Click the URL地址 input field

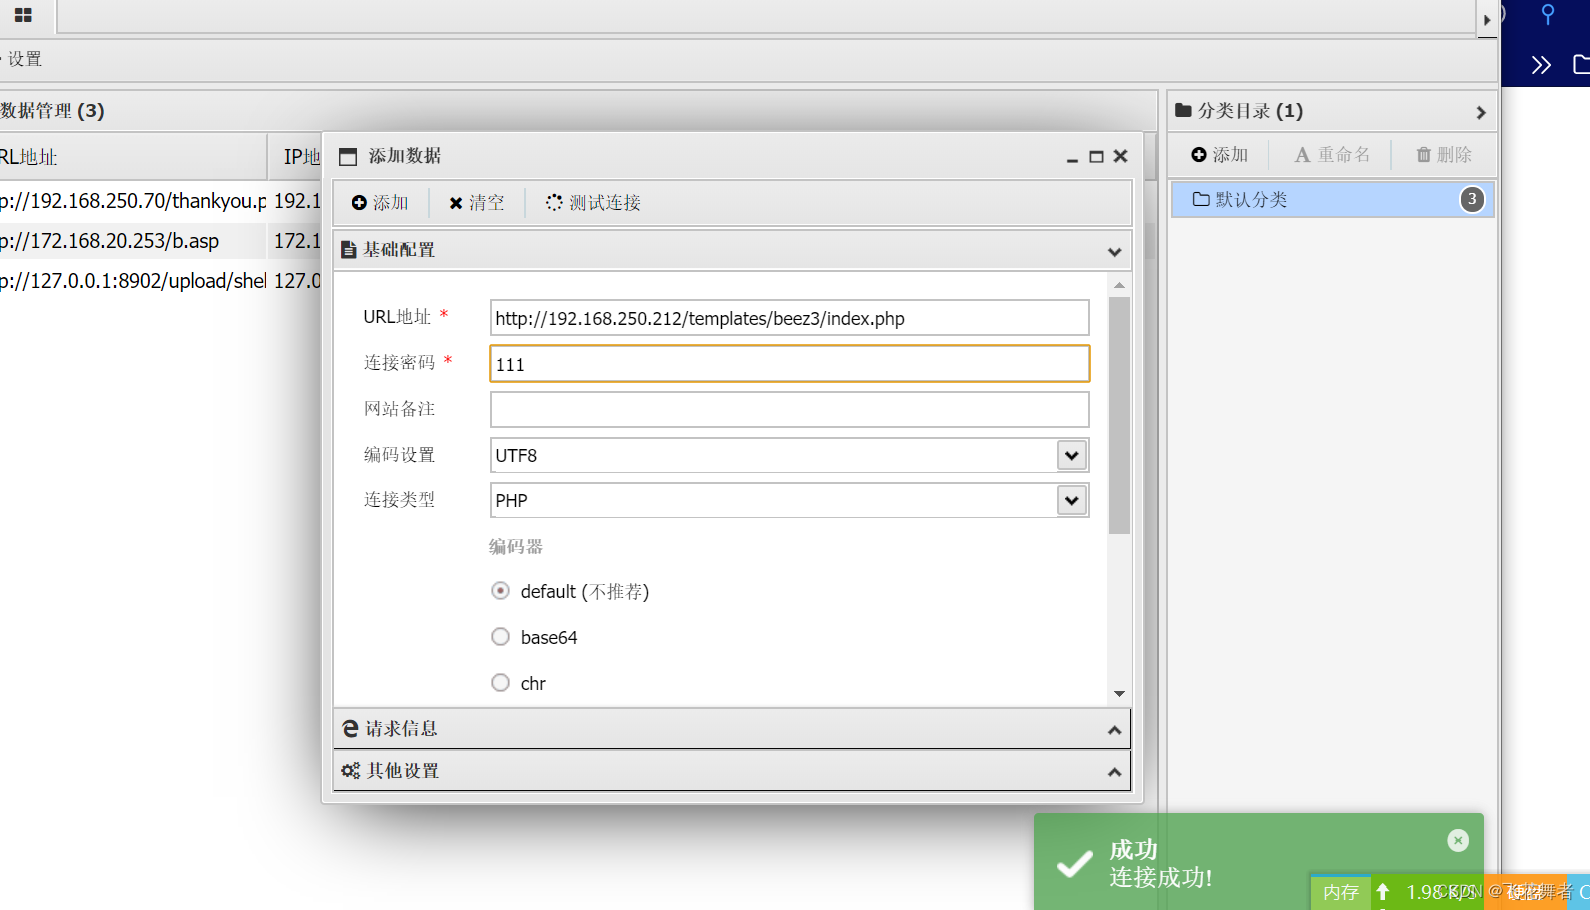789,318
